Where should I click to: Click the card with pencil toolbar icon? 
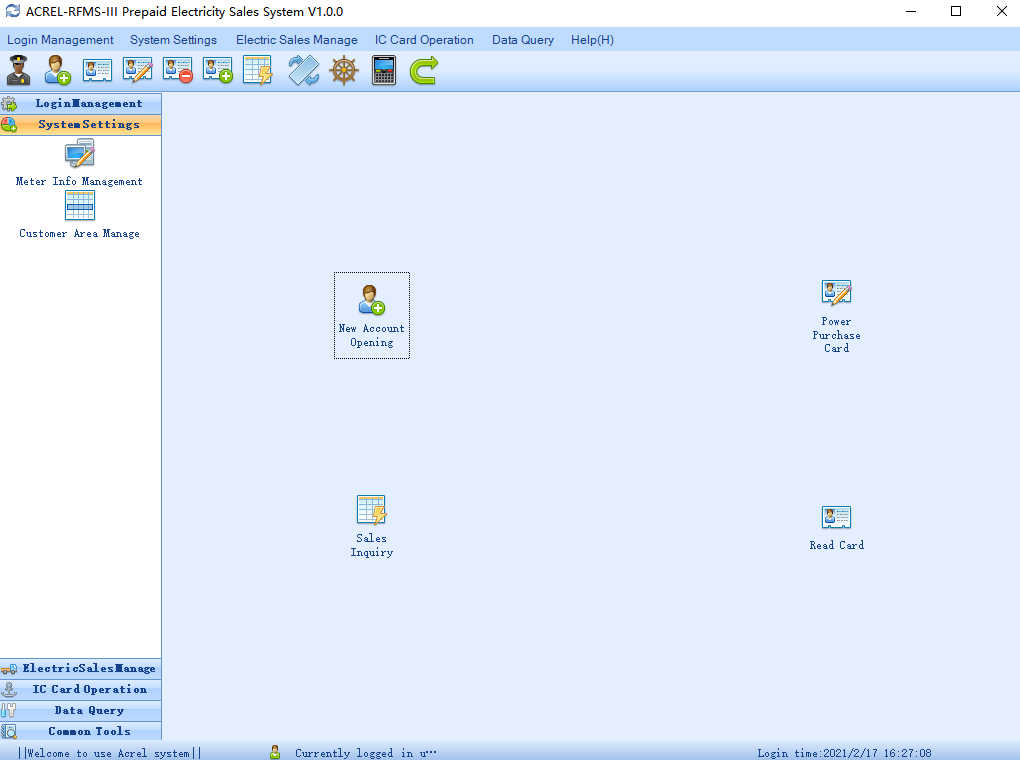pos(137,71)
